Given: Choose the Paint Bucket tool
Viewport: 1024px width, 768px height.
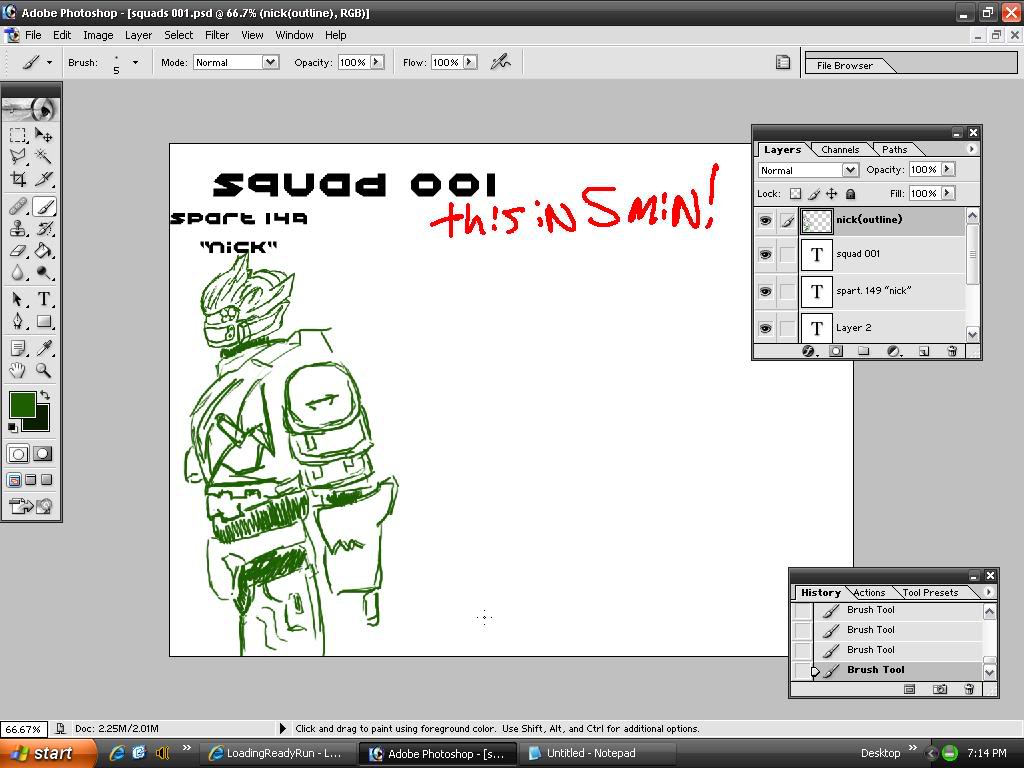Looking at the screenshot, I should 44,251.
